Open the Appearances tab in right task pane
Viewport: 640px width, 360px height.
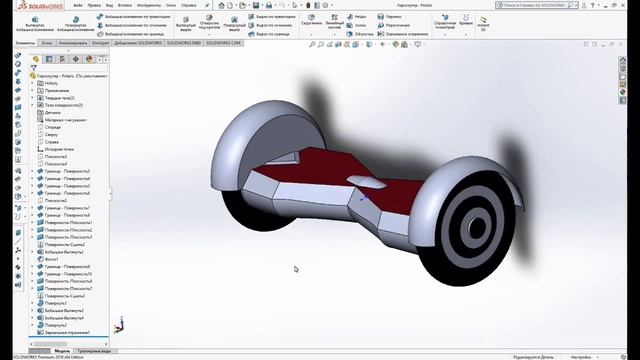point(622,92)
